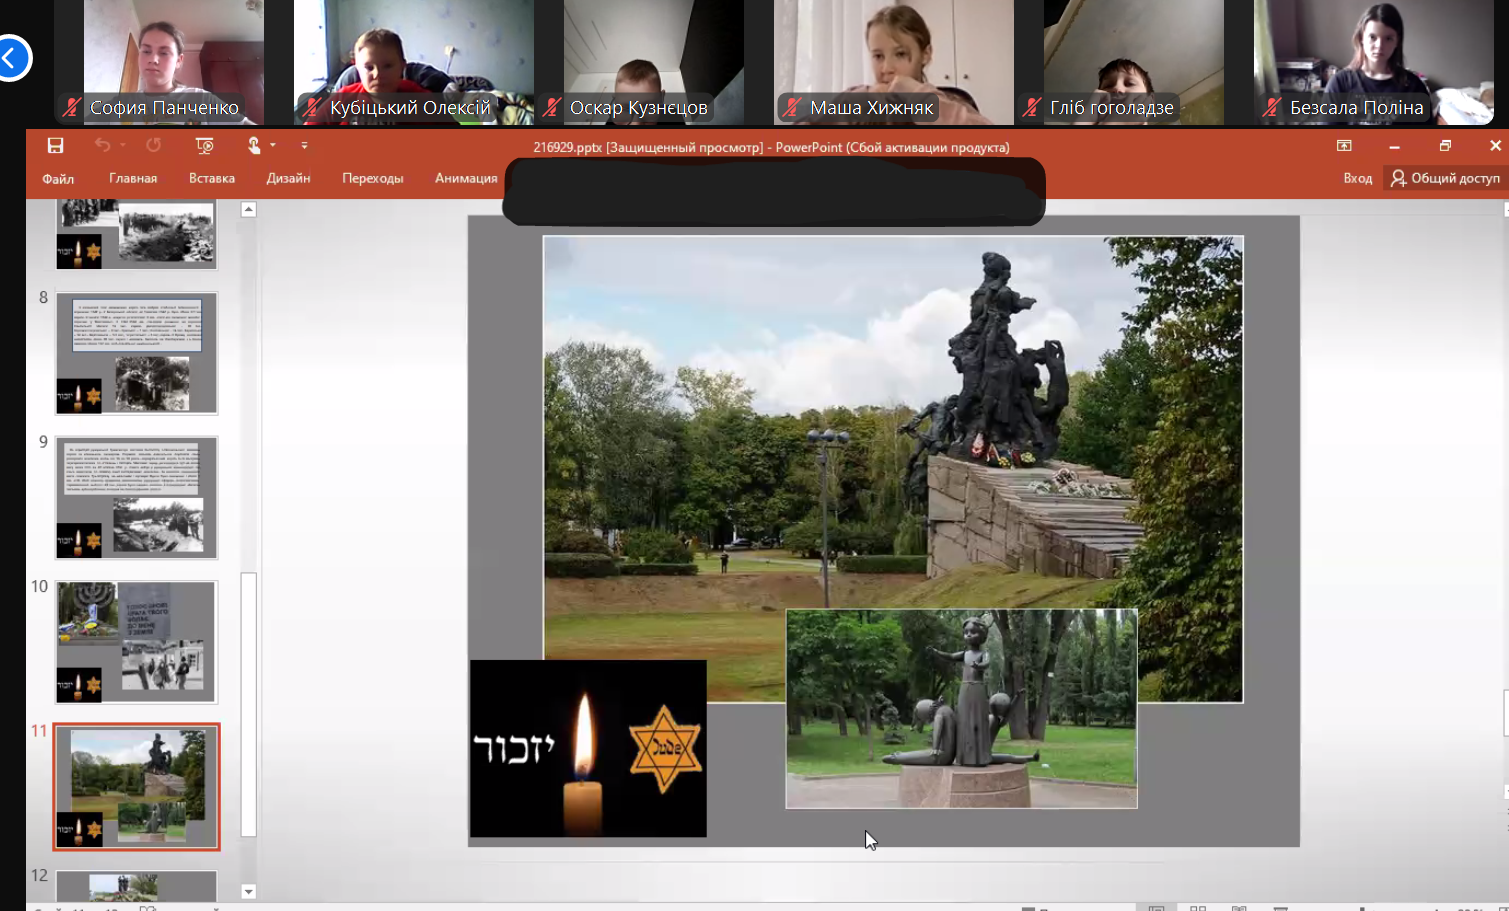1509x911 pixels.
Task: Click muted mic icon beside Гліб гоголадзе
Action: (1032, 107)
